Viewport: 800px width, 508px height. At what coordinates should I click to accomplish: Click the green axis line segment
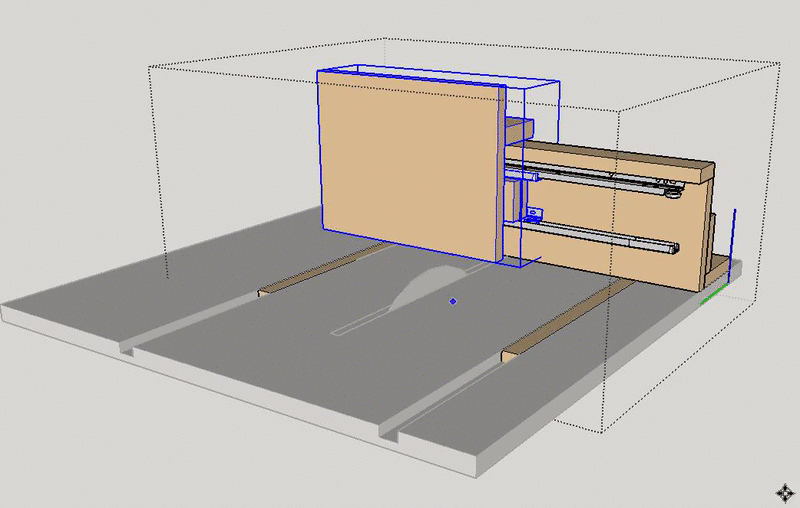pos(714,295)
